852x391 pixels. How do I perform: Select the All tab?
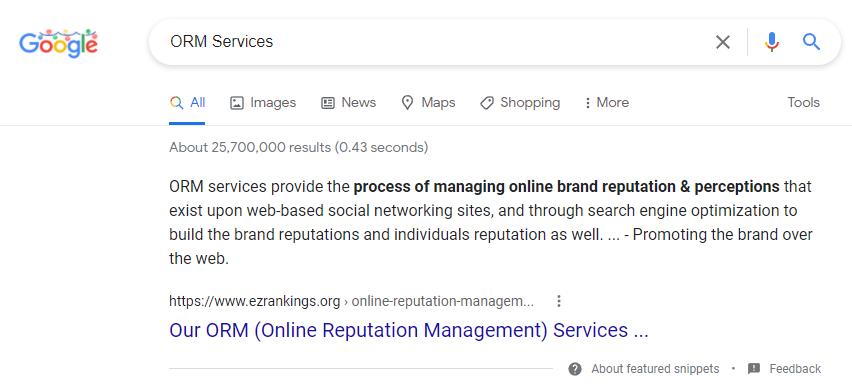(x=187, y=103)
